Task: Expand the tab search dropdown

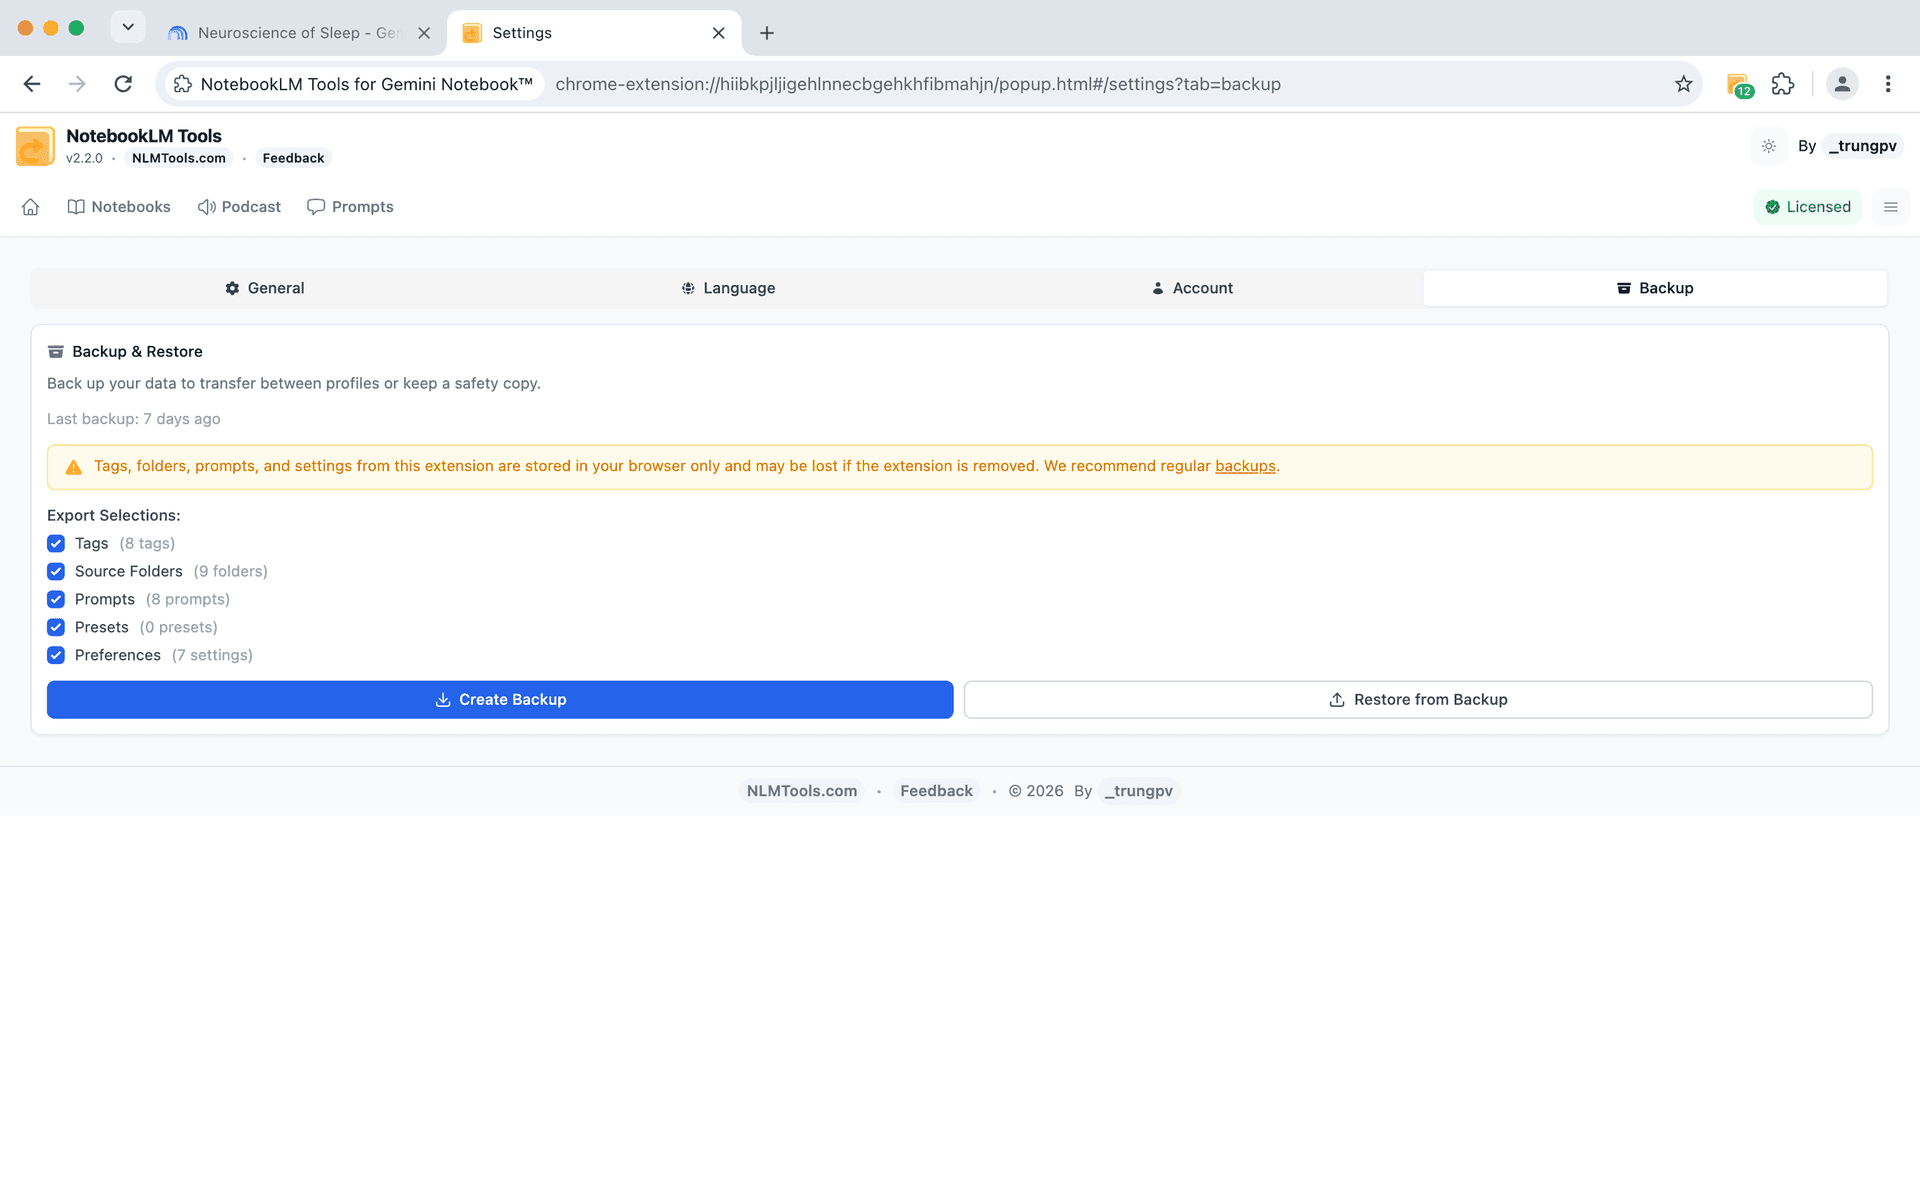Action: coord(128,27)
